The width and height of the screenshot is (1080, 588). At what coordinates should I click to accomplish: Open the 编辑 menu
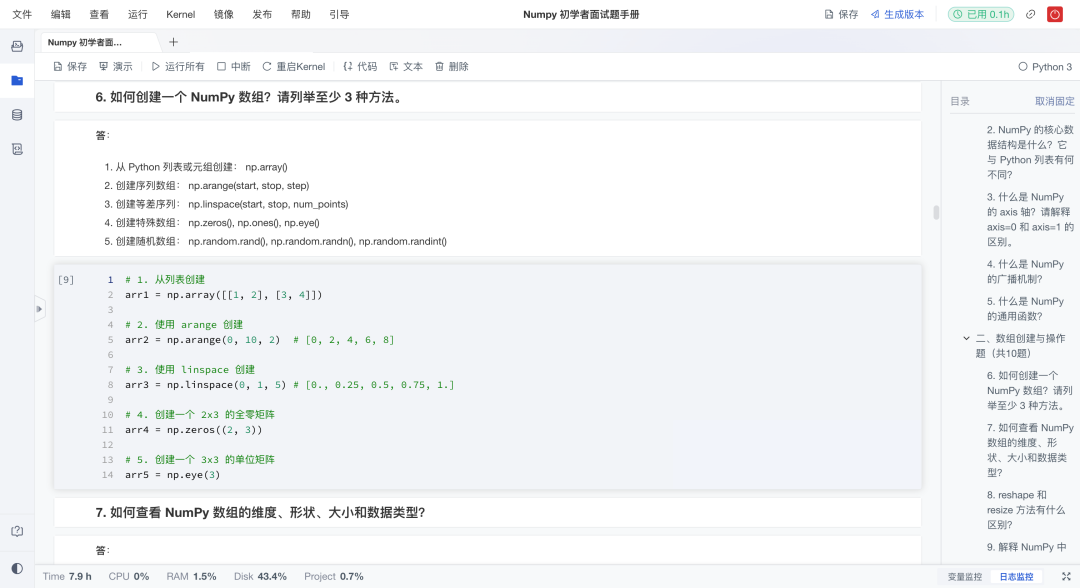point(61,14)
